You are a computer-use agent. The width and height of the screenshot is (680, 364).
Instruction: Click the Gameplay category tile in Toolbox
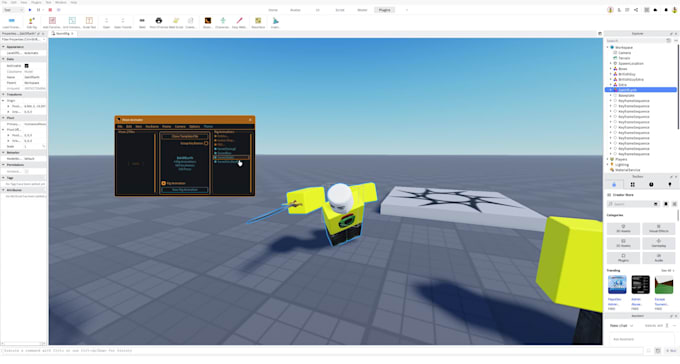coord(658,243)
